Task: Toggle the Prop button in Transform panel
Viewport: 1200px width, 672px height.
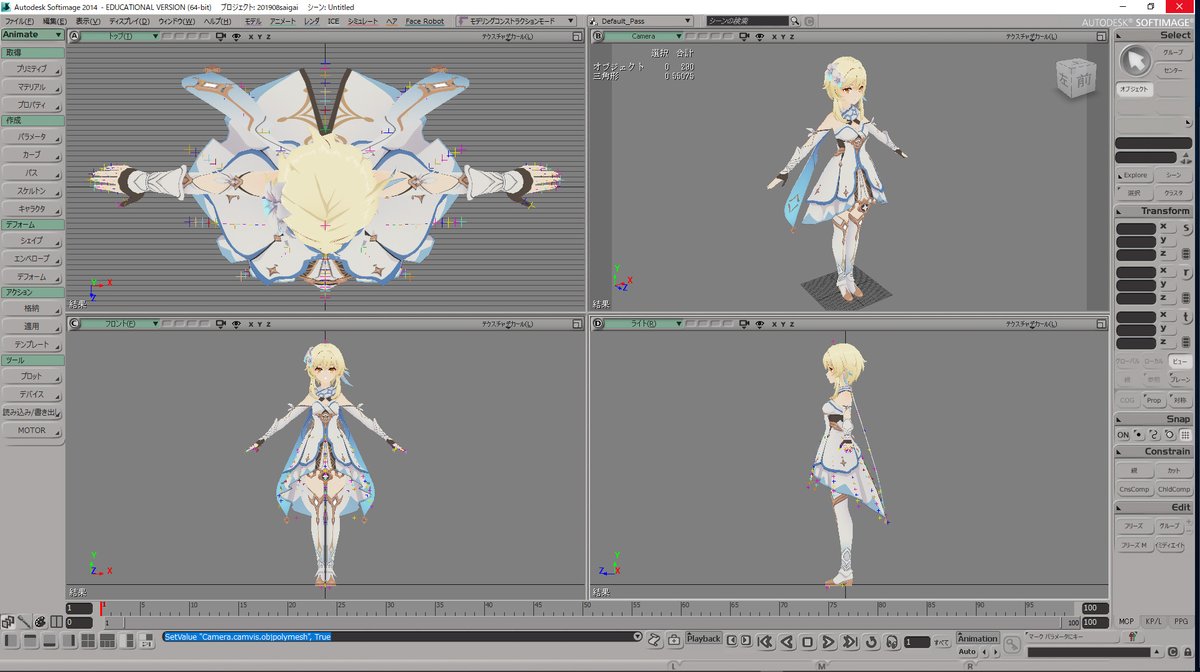Action: 1154,400
